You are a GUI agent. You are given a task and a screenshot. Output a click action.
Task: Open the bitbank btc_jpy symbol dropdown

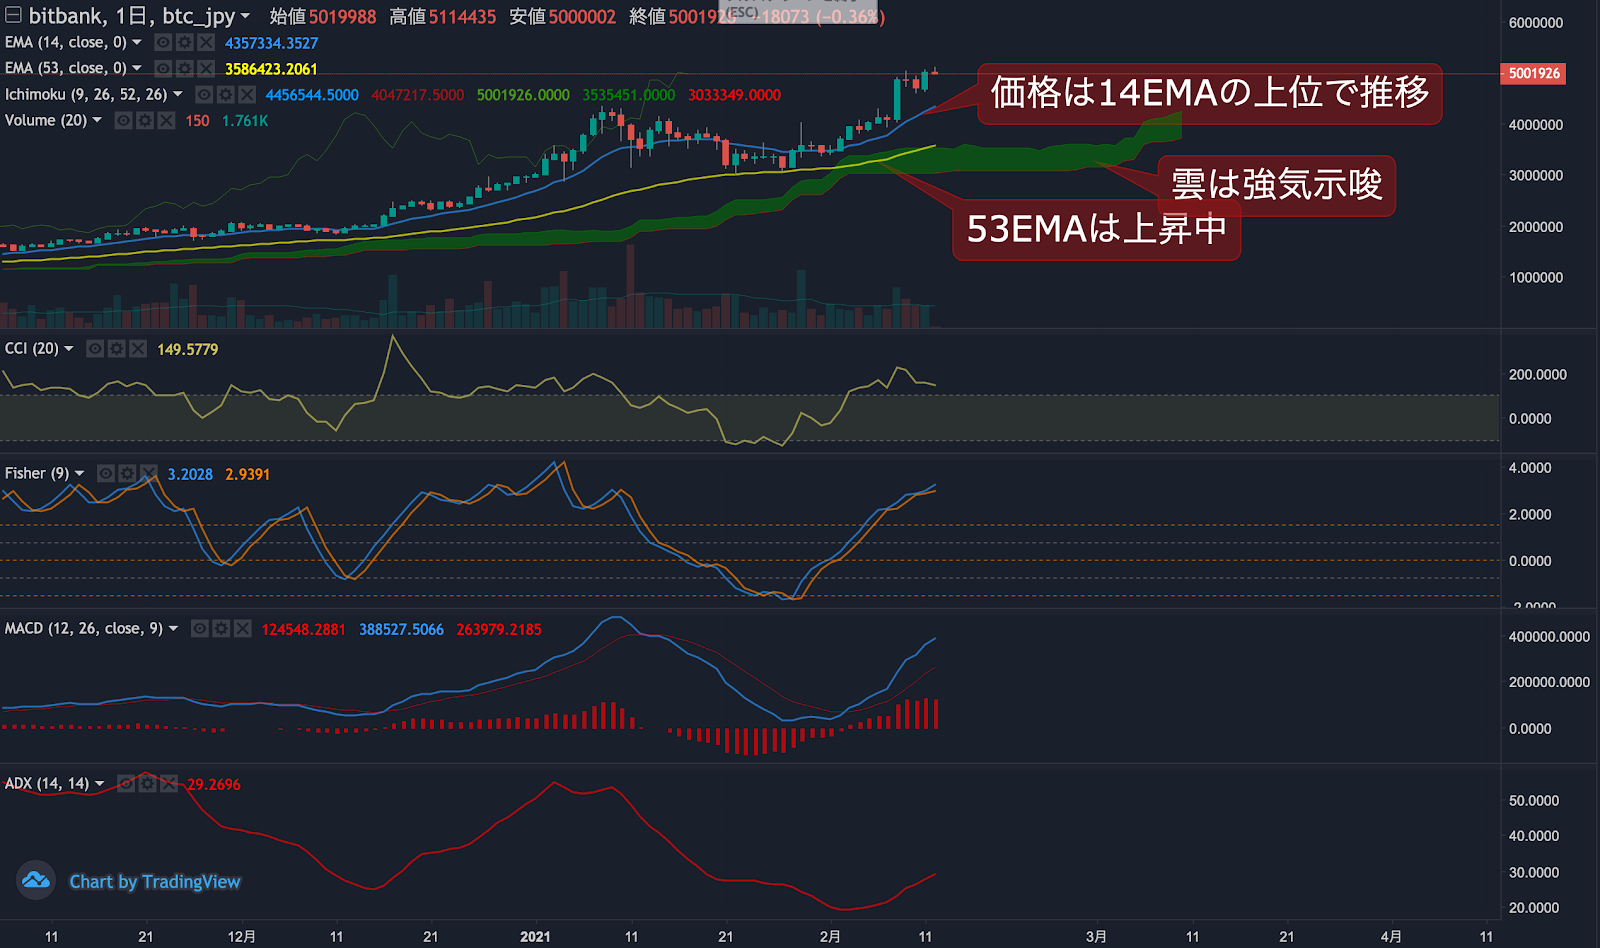[x=245, y=16]
